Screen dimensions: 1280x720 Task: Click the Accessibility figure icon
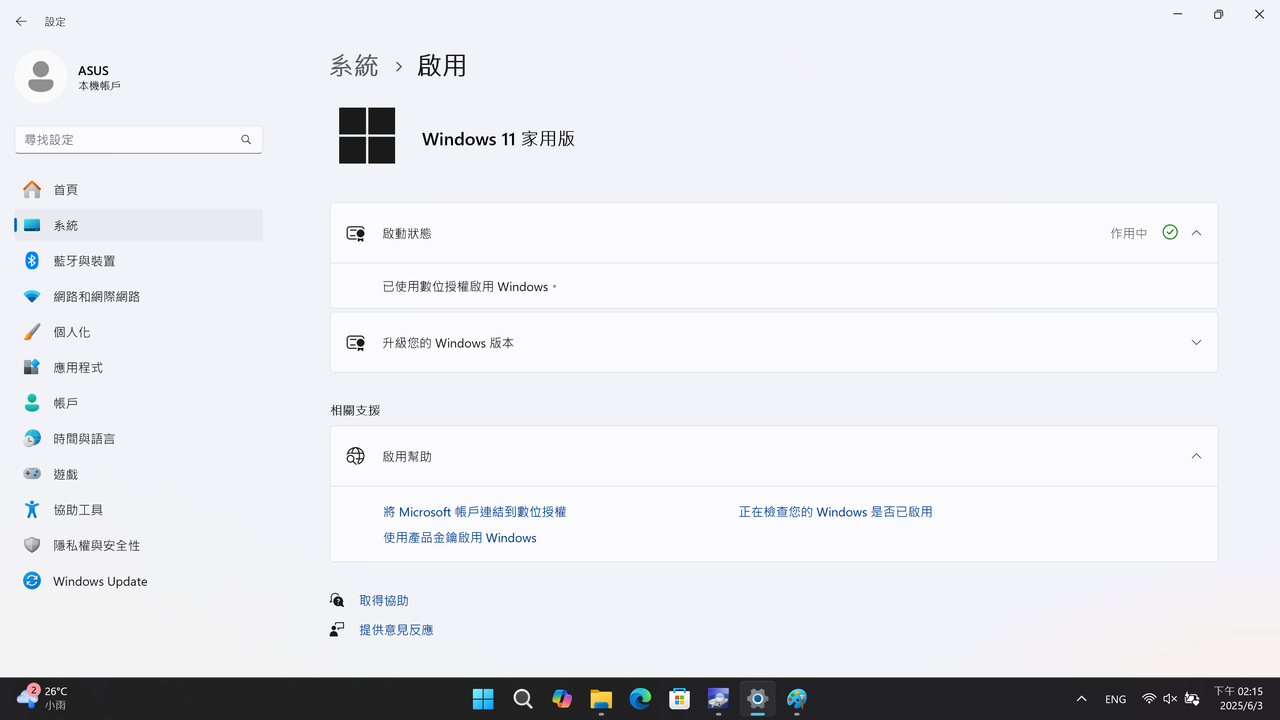[32, 509]
